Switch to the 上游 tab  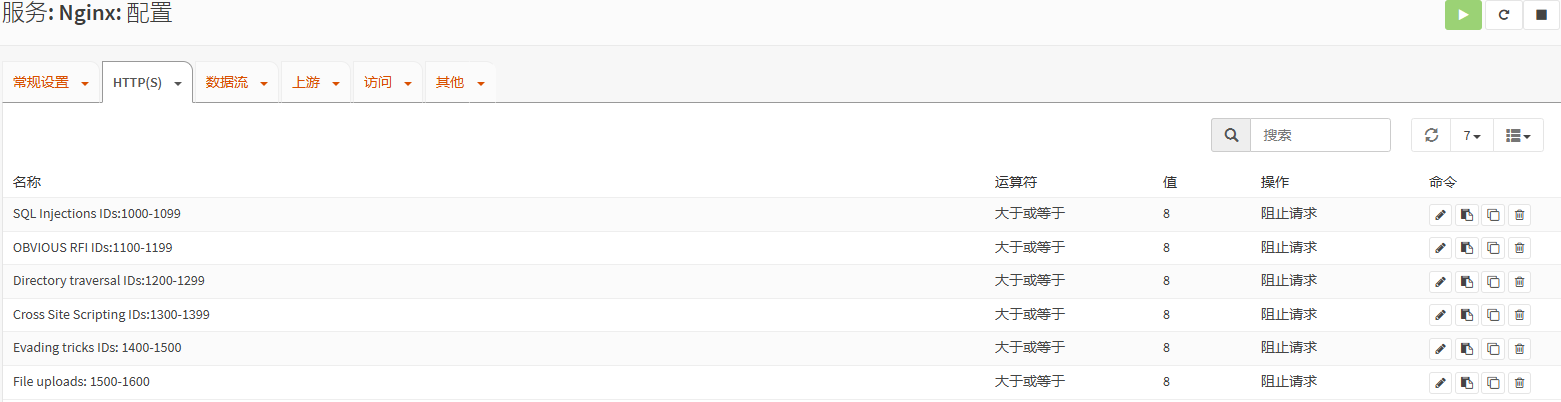point(315,83)
